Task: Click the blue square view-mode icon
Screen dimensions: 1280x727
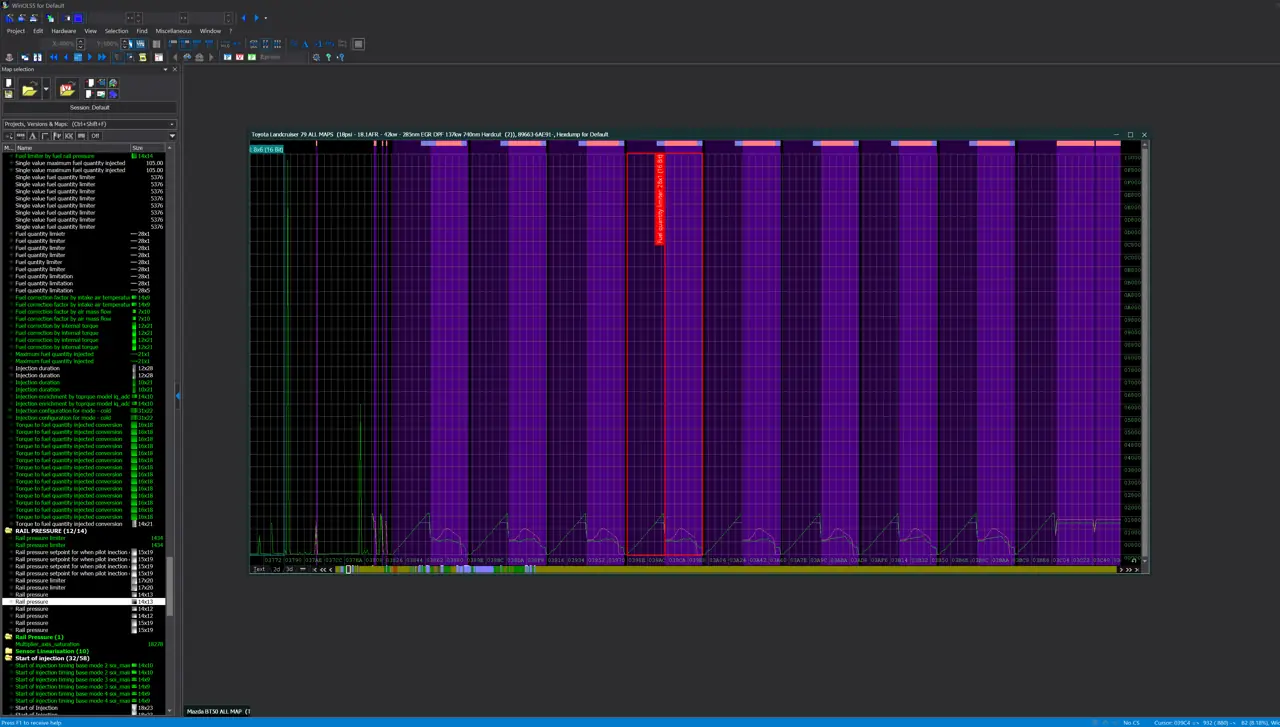Action: tap(78, 18)
